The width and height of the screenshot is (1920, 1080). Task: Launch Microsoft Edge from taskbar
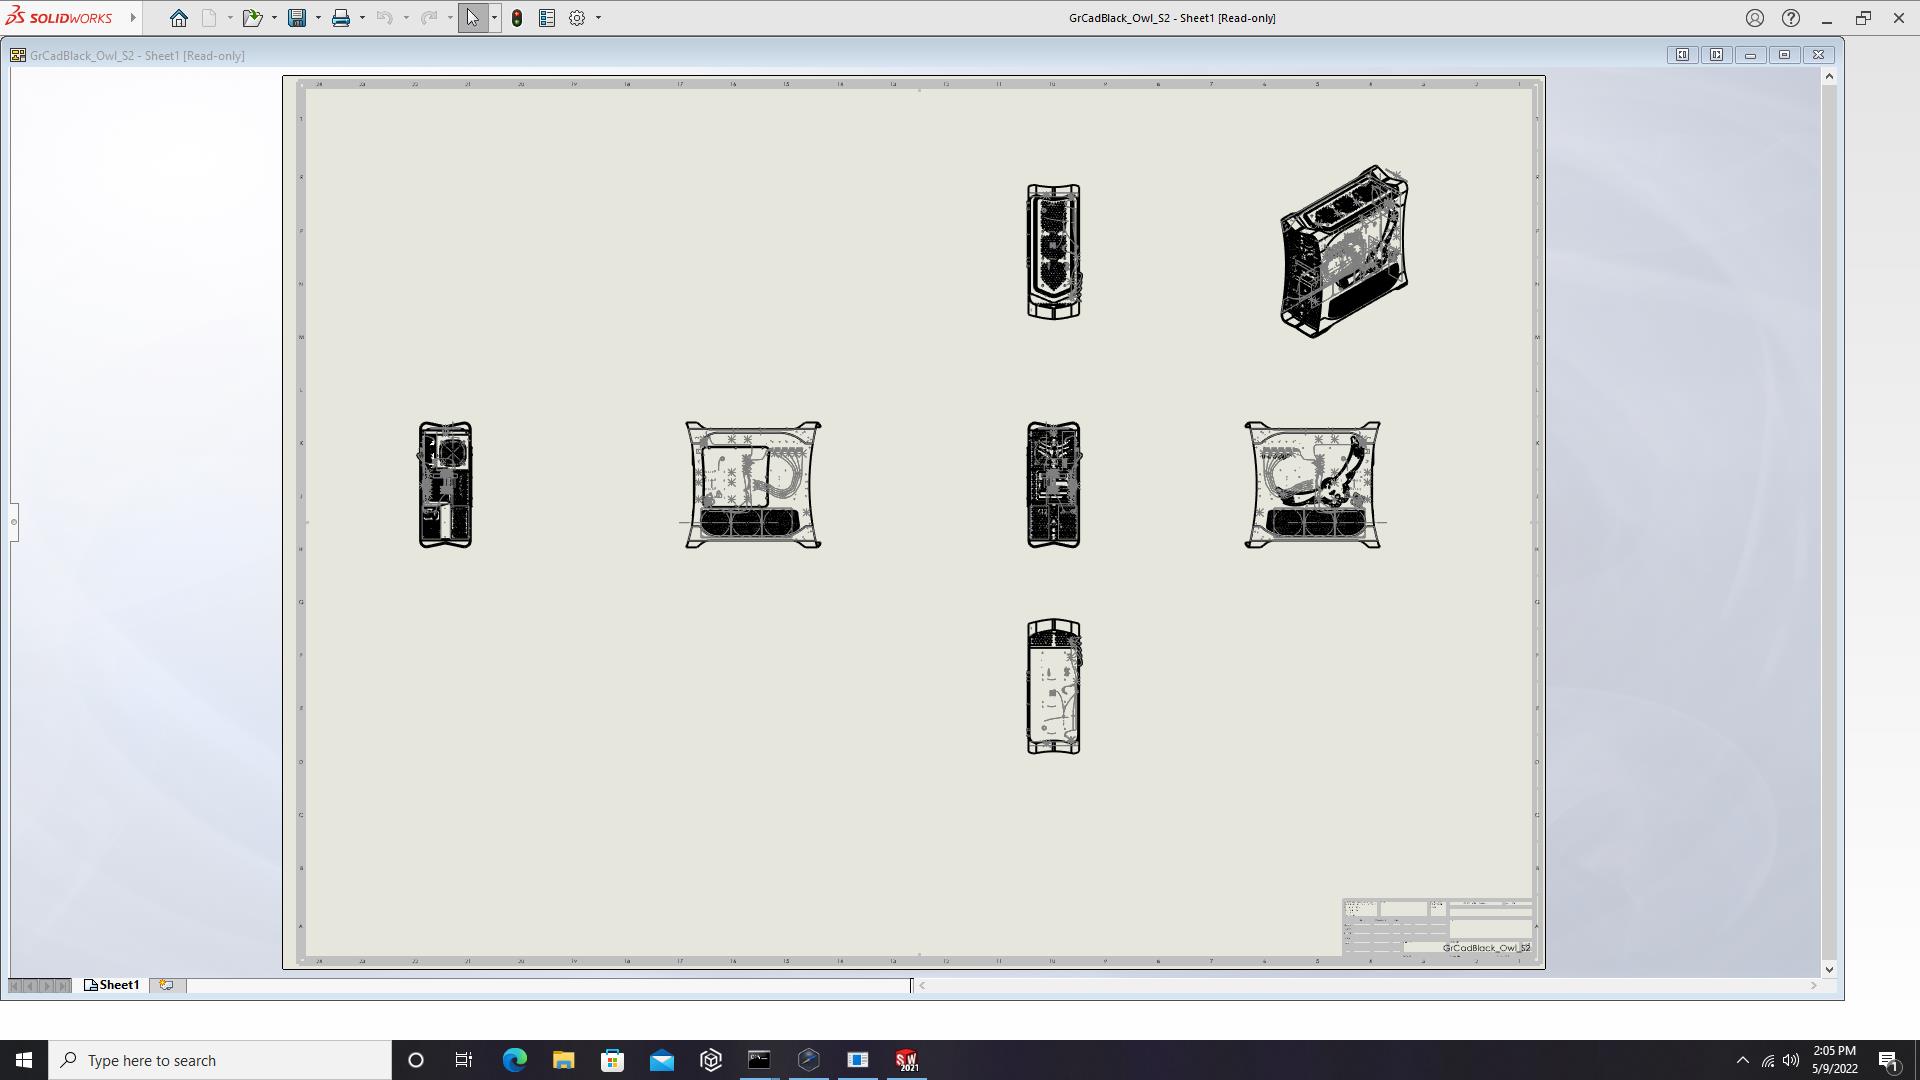[x=514, y=1060]
